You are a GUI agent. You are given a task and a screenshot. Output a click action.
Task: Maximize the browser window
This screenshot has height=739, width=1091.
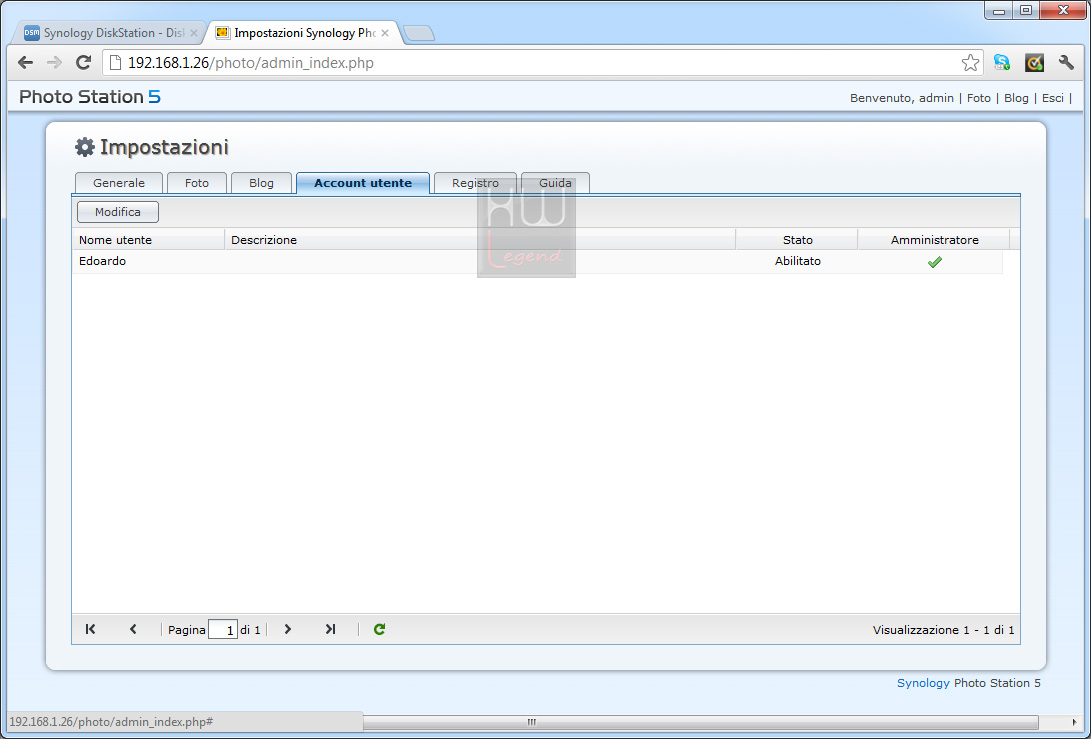[1026, 10]
